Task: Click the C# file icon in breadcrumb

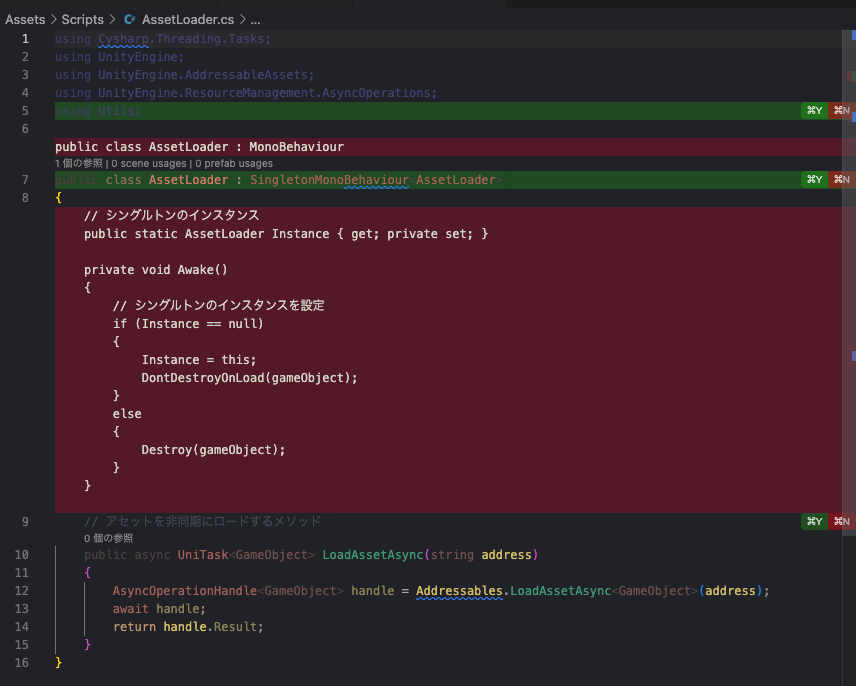Action: pyautogui.click(x=129, y=20)
